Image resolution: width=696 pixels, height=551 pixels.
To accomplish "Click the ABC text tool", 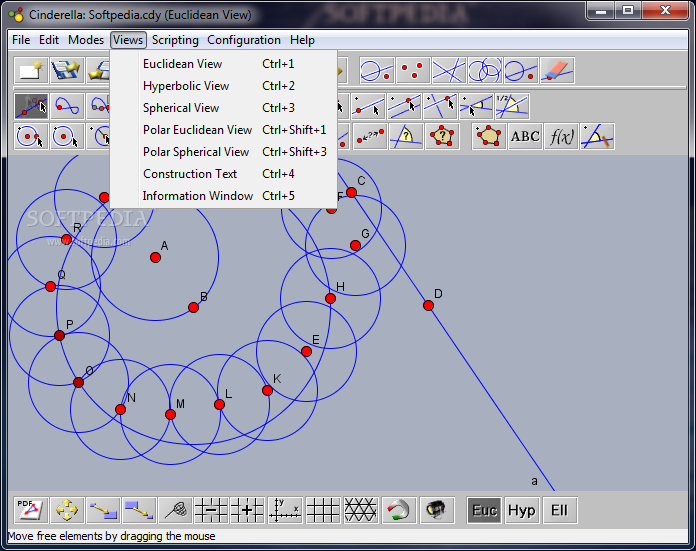I will 525,136.
